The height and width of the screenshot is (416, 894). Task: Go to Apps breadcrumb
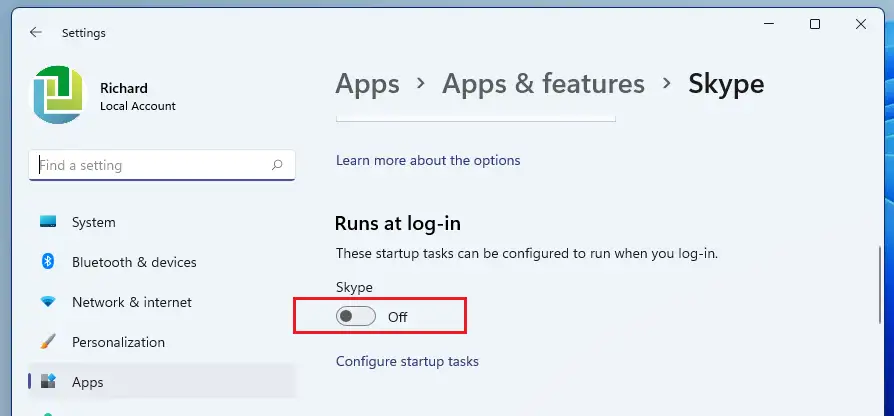367,84
